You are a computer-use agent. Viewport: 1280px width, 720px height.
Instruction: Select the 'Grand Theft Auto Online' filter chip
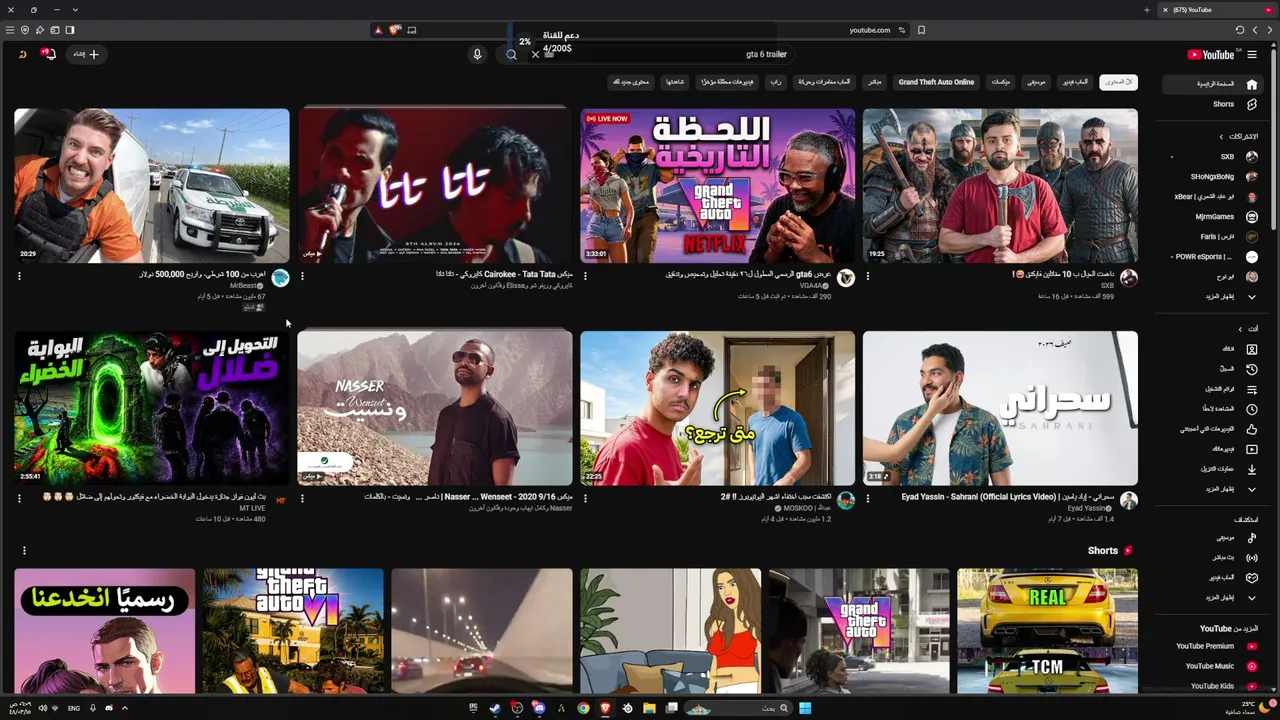(936, 82)
